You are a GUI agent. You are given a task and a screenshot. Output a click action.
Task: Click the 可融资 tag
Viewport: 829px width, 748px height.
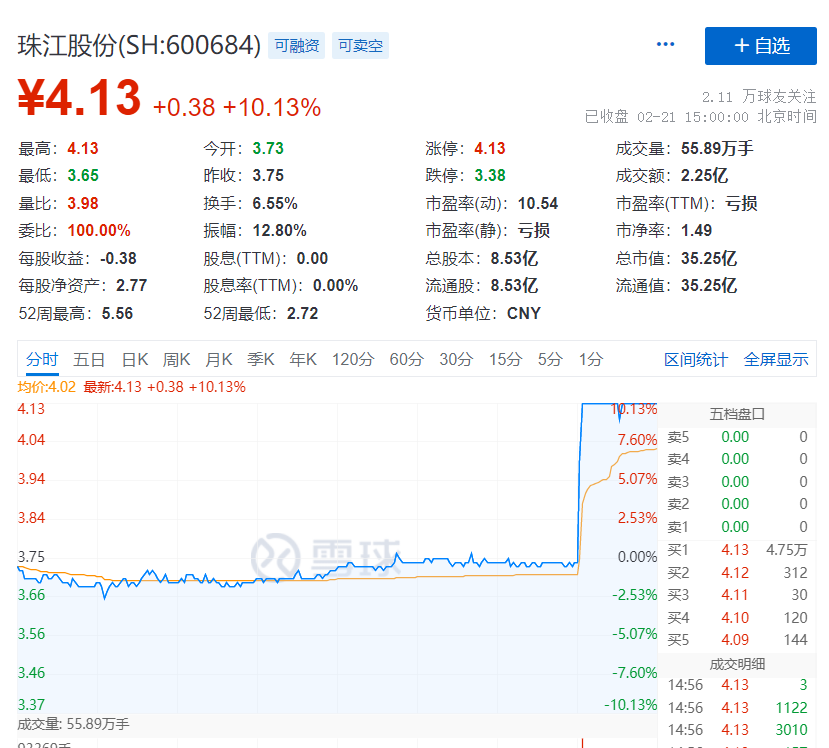(x=296, y=46)
